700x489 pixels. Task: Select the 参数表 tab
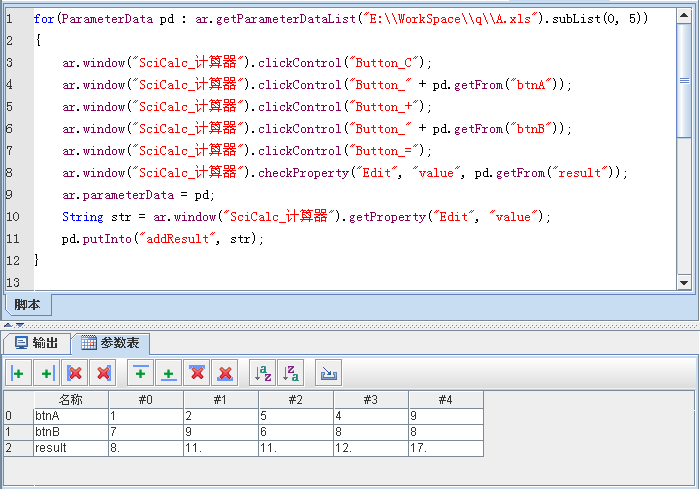pos(114,343)
